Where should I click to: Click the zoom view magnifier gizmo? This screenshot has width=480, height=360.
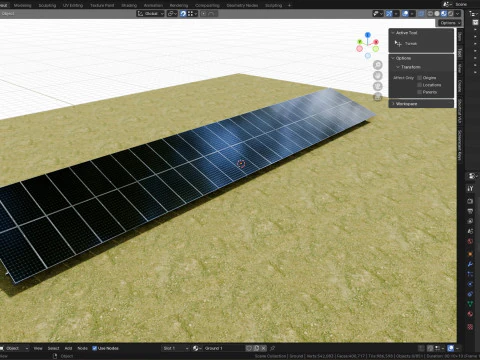tap(378, 65)
